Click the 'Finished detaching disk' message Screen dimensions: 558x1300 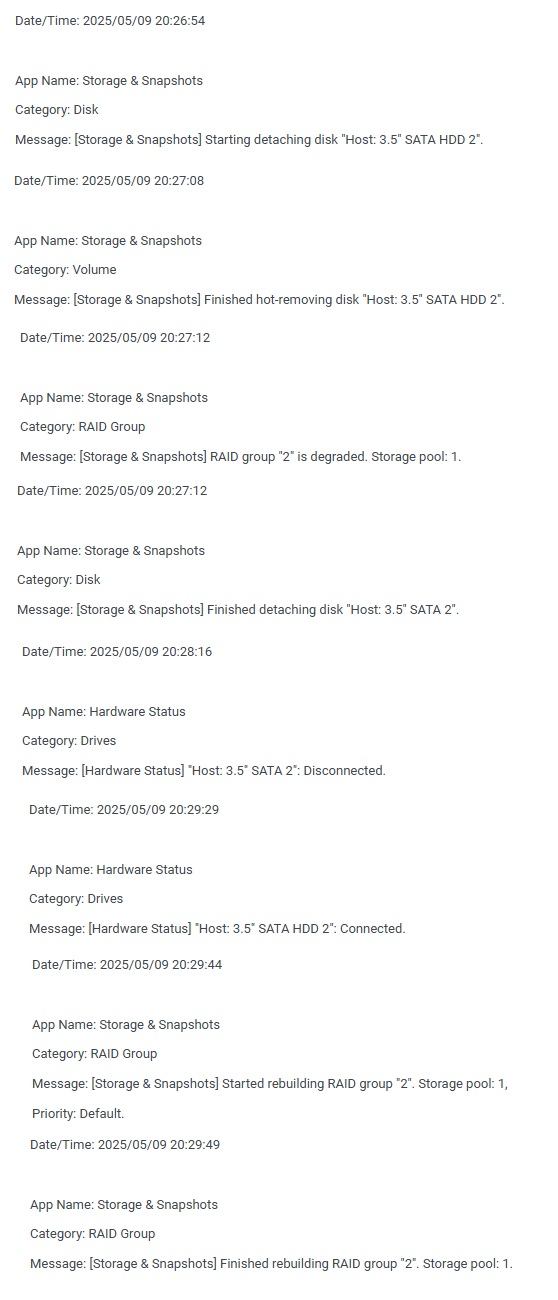(x=238, y=610)
